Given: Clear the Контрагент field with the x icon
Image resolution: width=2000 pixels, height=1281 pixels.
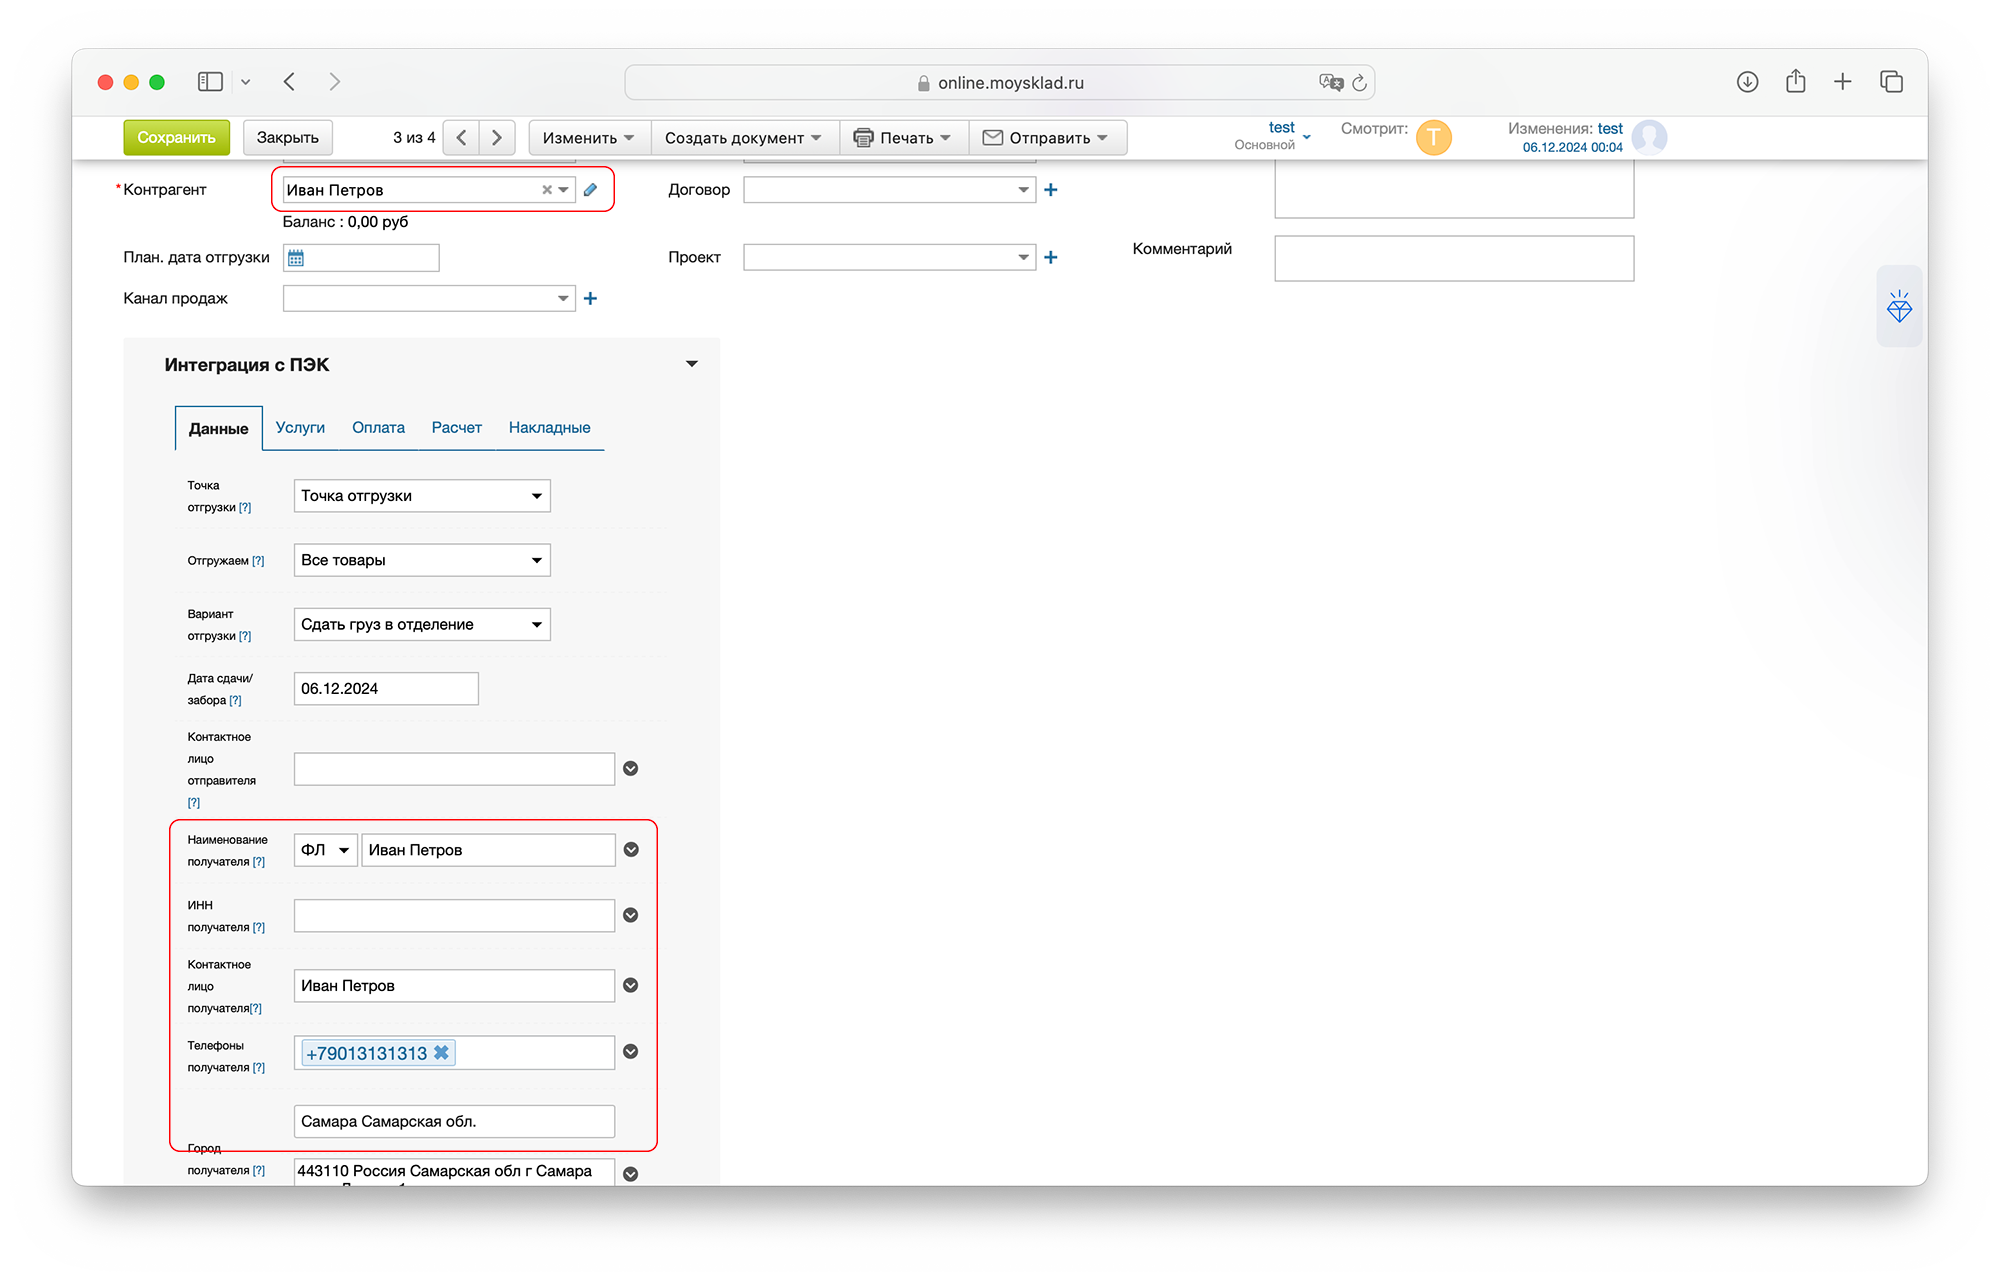Looking at the screenshot, I should pyautogui.click(x=547, y=190).
